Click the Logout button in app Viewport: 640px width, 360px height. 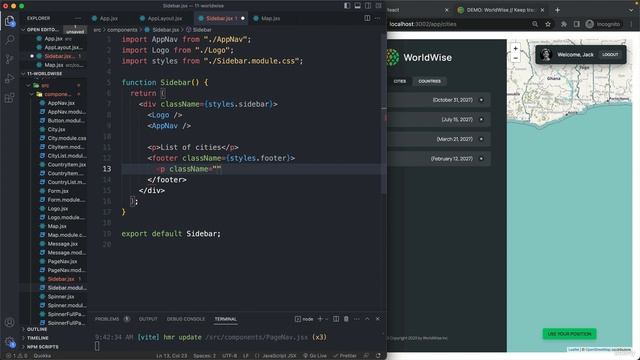click(610, 54)
